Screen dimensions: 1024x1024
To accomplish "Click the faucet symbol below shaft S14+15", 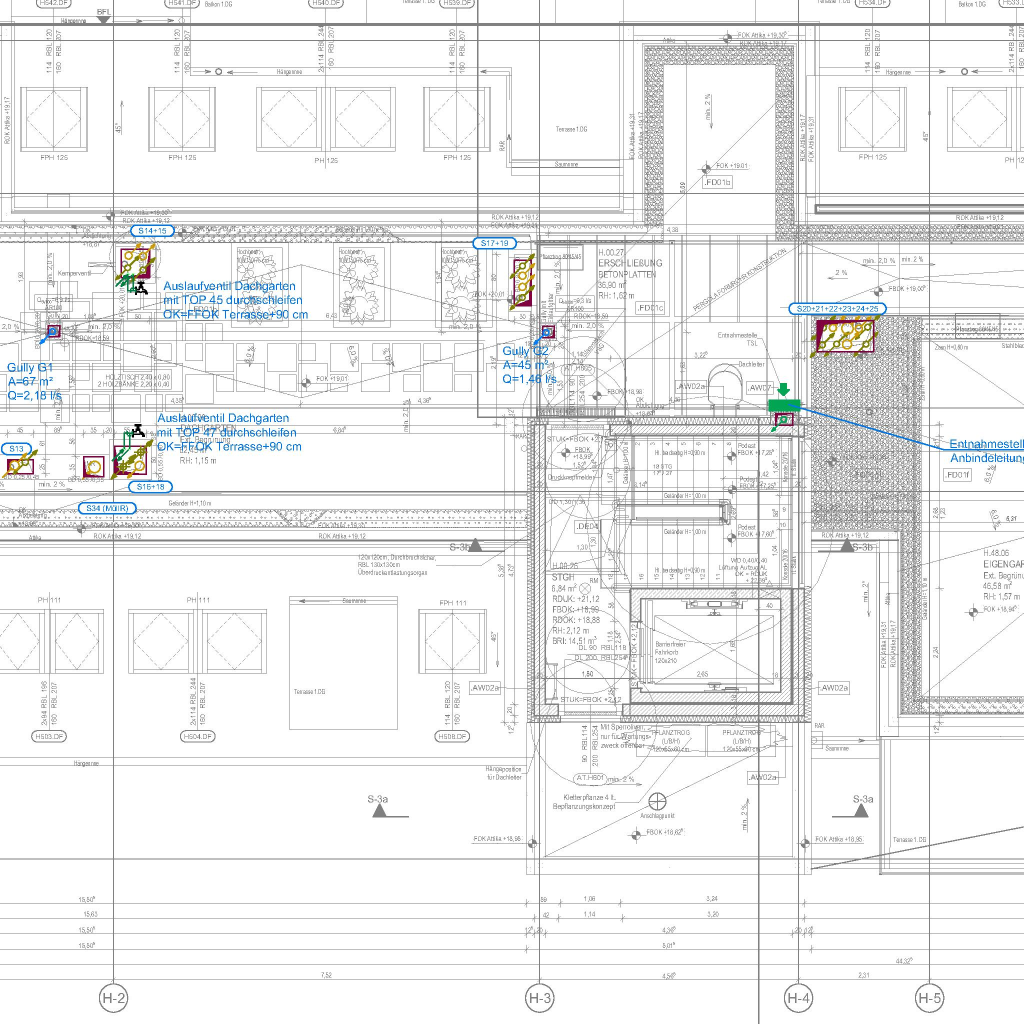I will (140, 288).
